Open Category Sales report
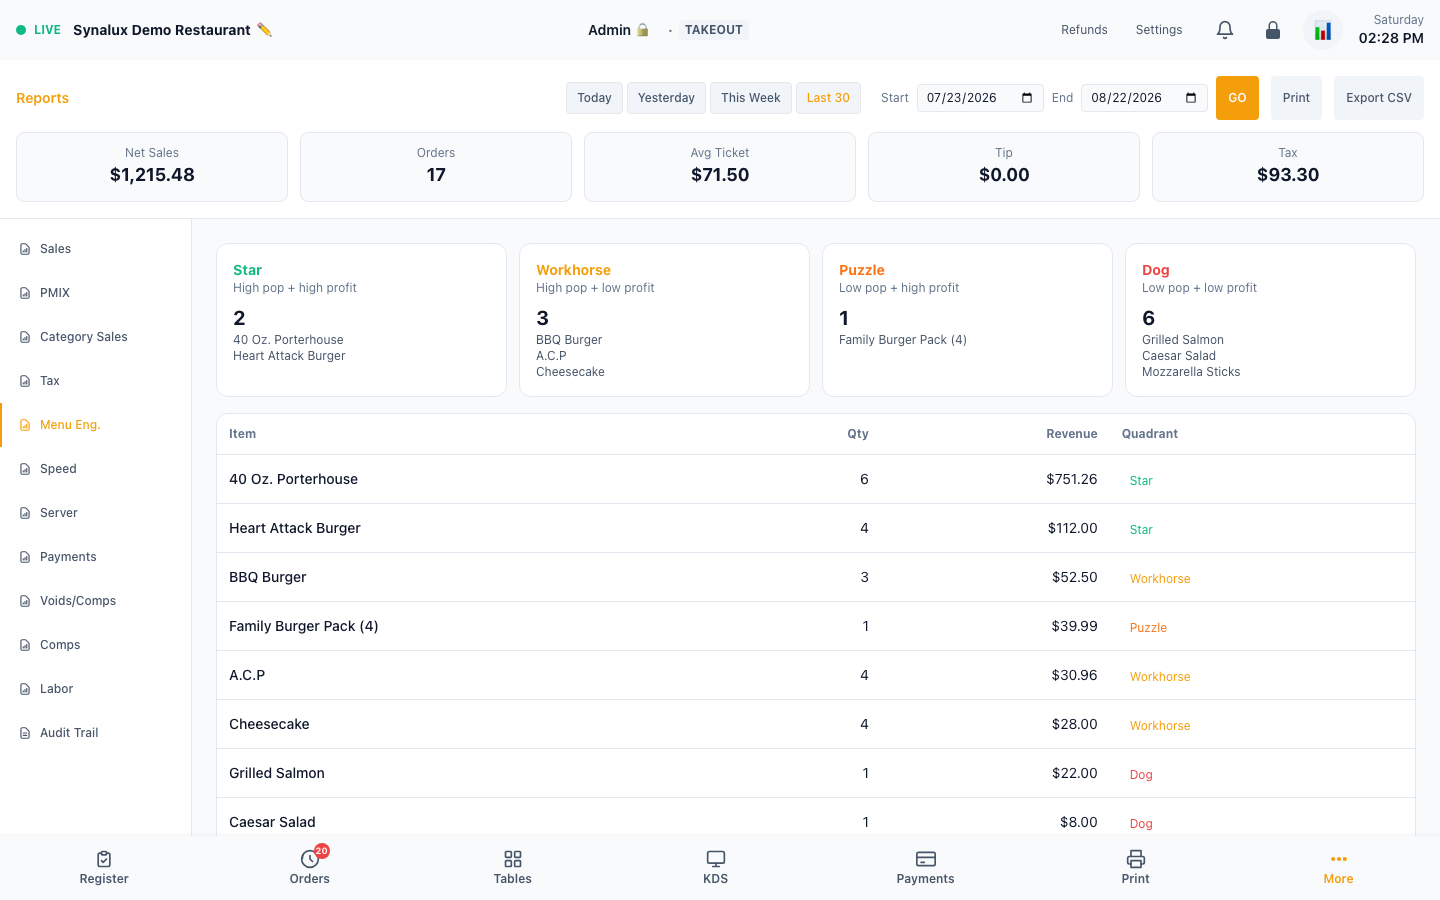The image size is (1440, 900). (x=95, y=337)
